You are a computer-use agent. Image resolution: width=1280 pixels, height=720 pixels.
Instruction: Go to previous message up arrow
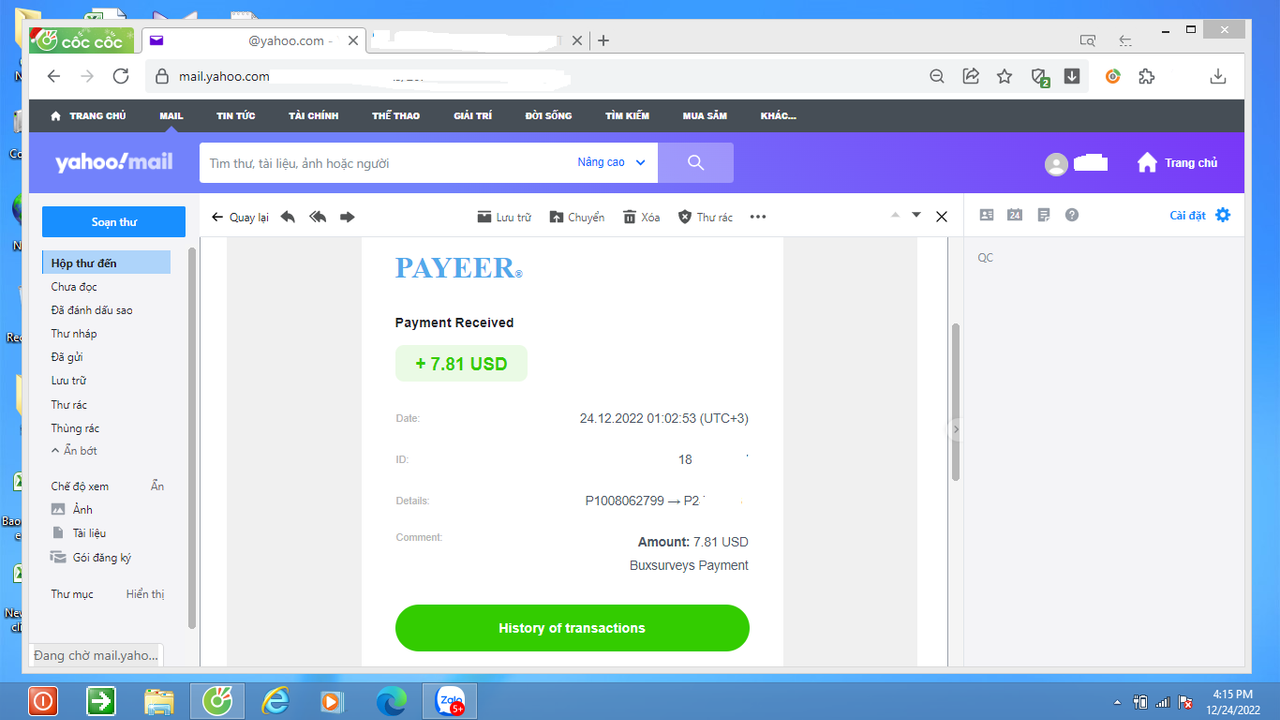point(895,215)
